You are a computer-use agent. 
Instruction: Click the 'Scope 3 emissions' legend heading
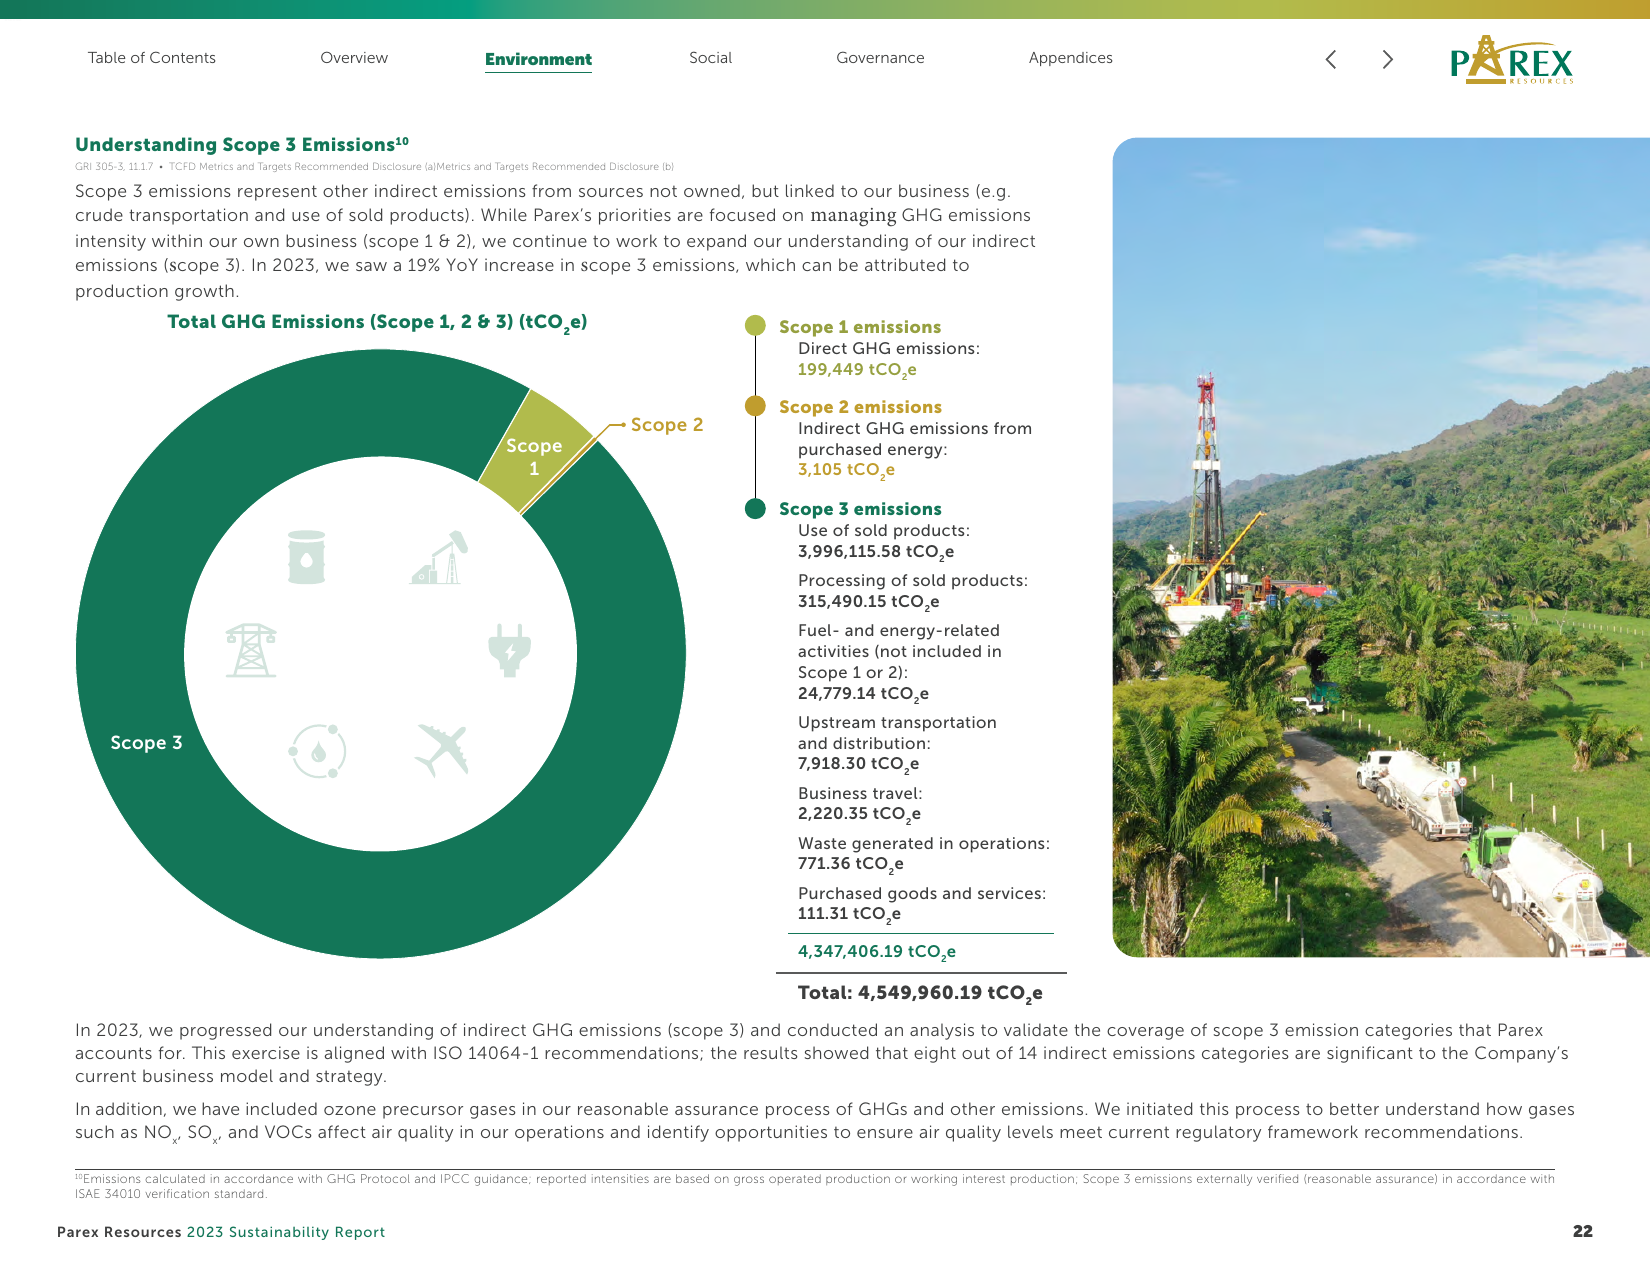pos(860,509)
